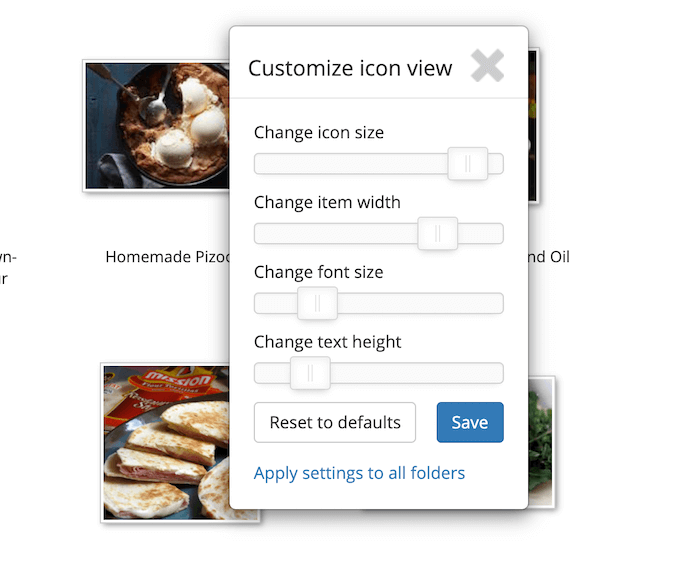Open the quesadilla photo thumbnail
This screenshot has width=700, height=562.
[165, 442]
